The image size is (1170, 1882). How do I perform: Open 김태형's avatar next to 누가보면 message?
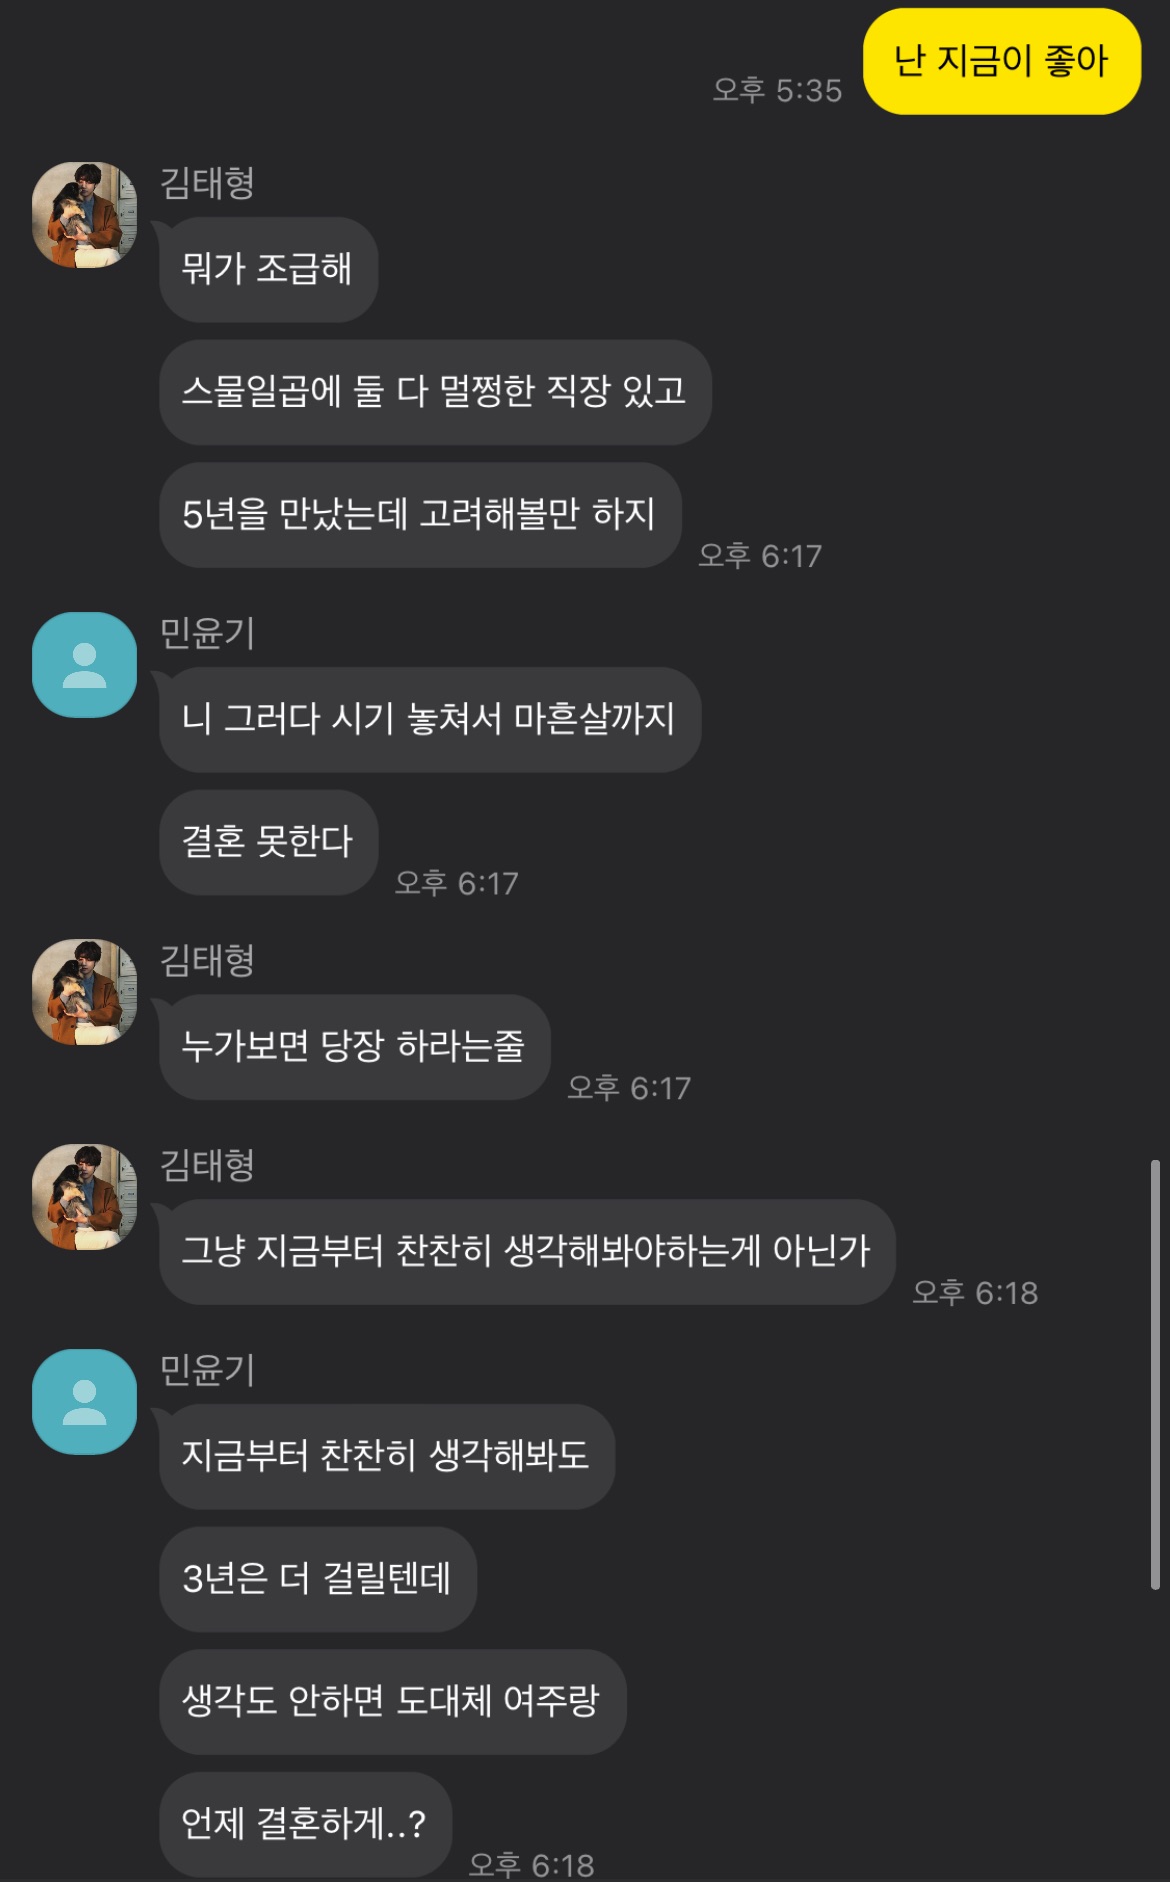(85, 992)
